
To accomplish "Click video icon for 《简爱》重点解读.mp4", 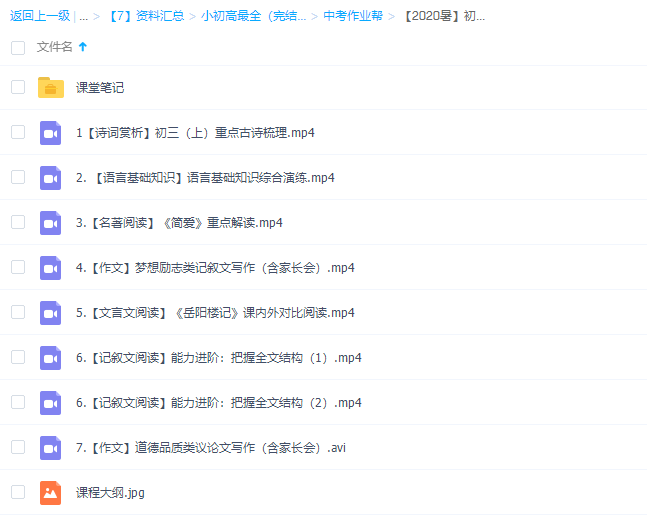I will [51, 223].
